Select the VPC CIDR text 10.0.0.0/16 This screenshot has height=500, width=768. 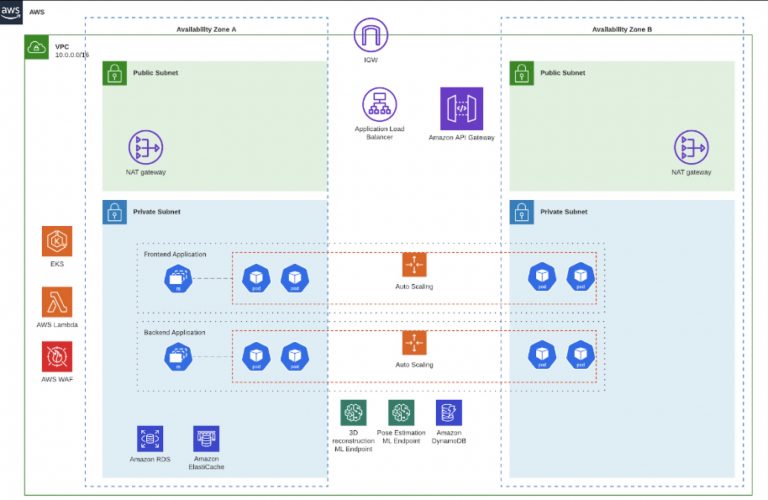point(72,55)
